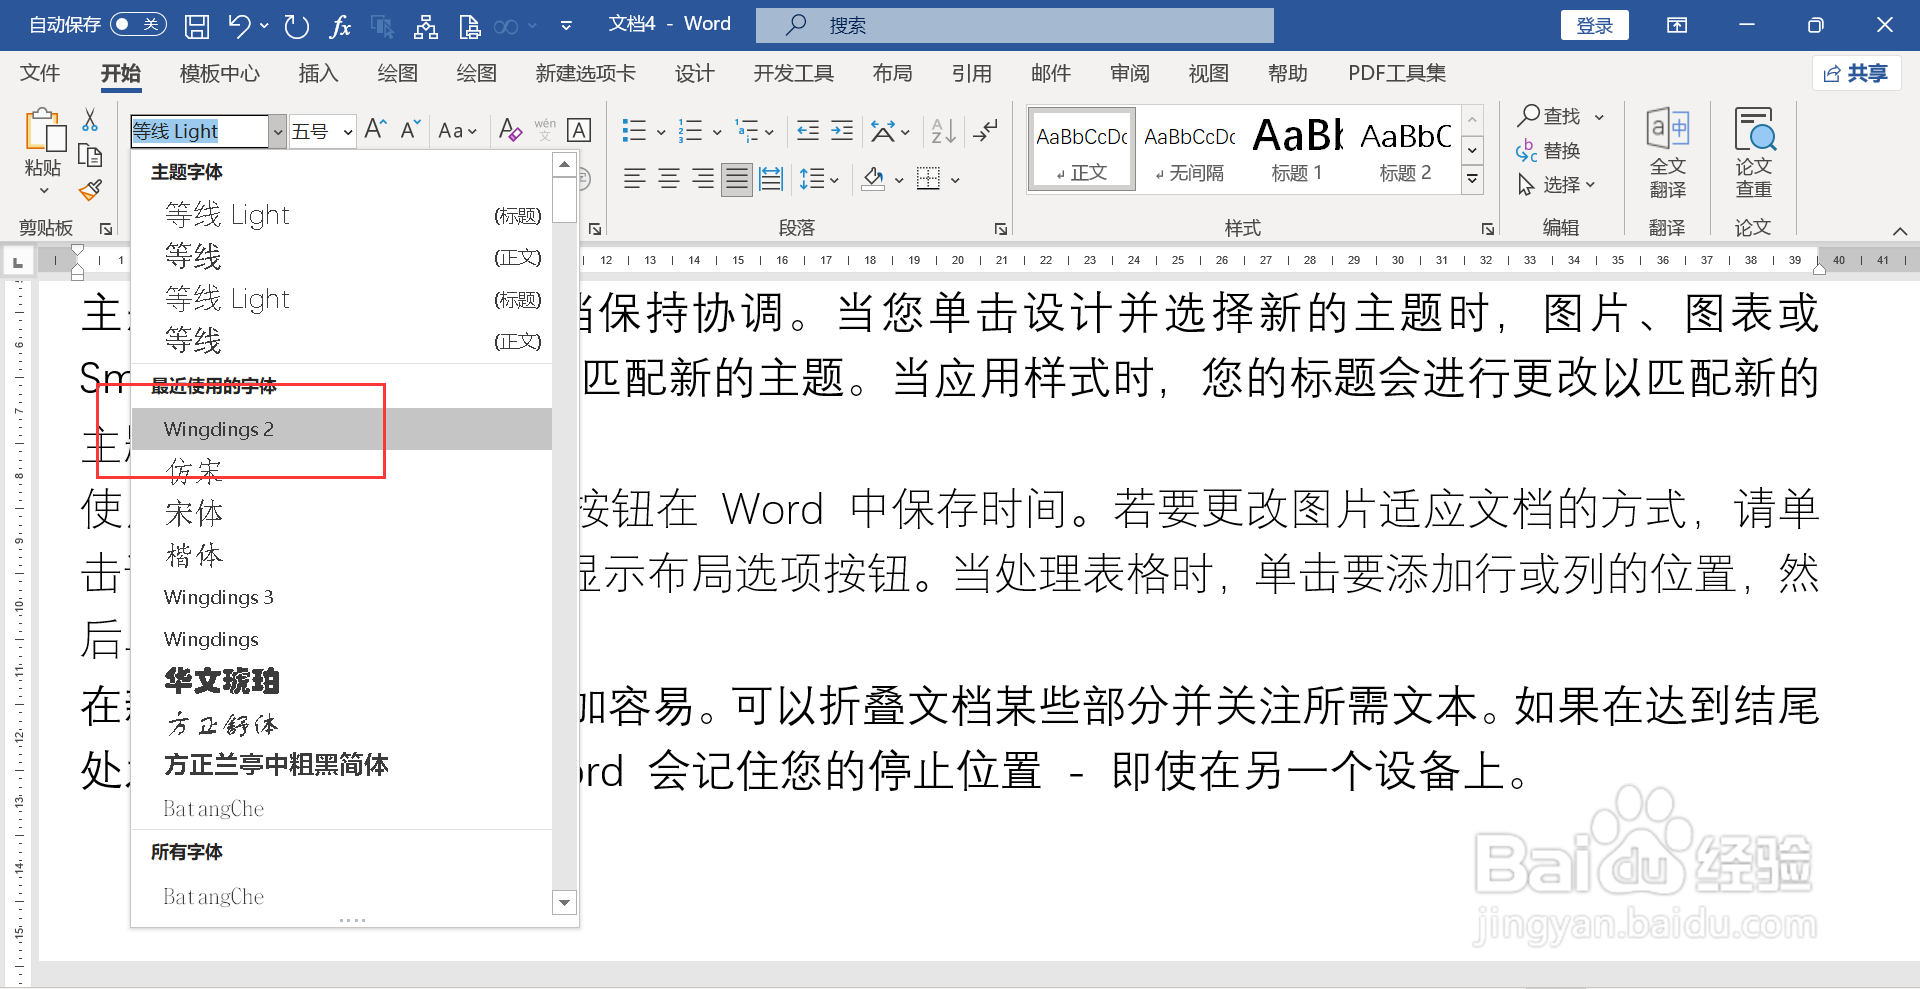The image size is (1920, 989).
Task: Decrease font size with shrink font icon
Action: pyautogui.click(x=410, y=130)
